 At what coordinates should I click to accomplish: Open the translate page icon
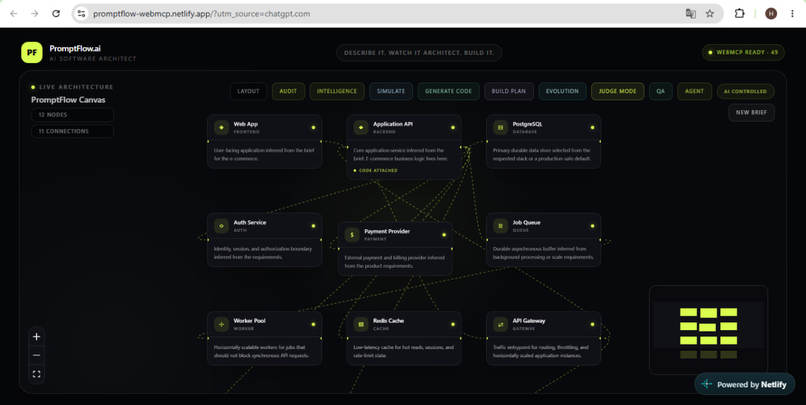coord(691,14)
